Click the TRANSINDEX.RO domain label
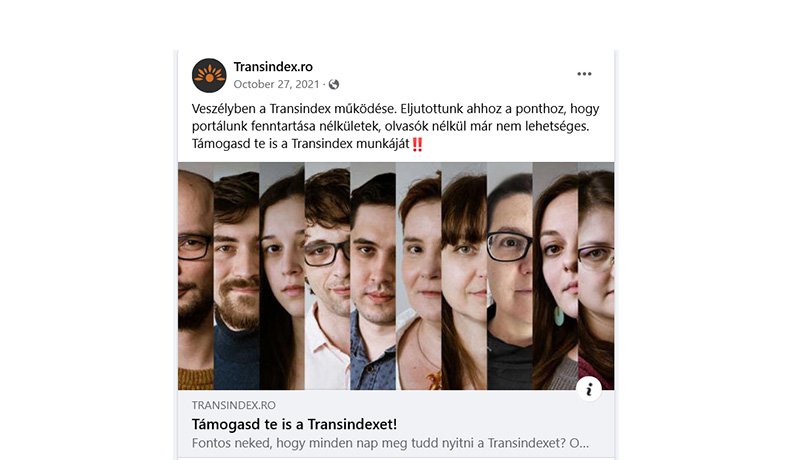The height and width of the screenshot is (460, 800). (234, 405)
